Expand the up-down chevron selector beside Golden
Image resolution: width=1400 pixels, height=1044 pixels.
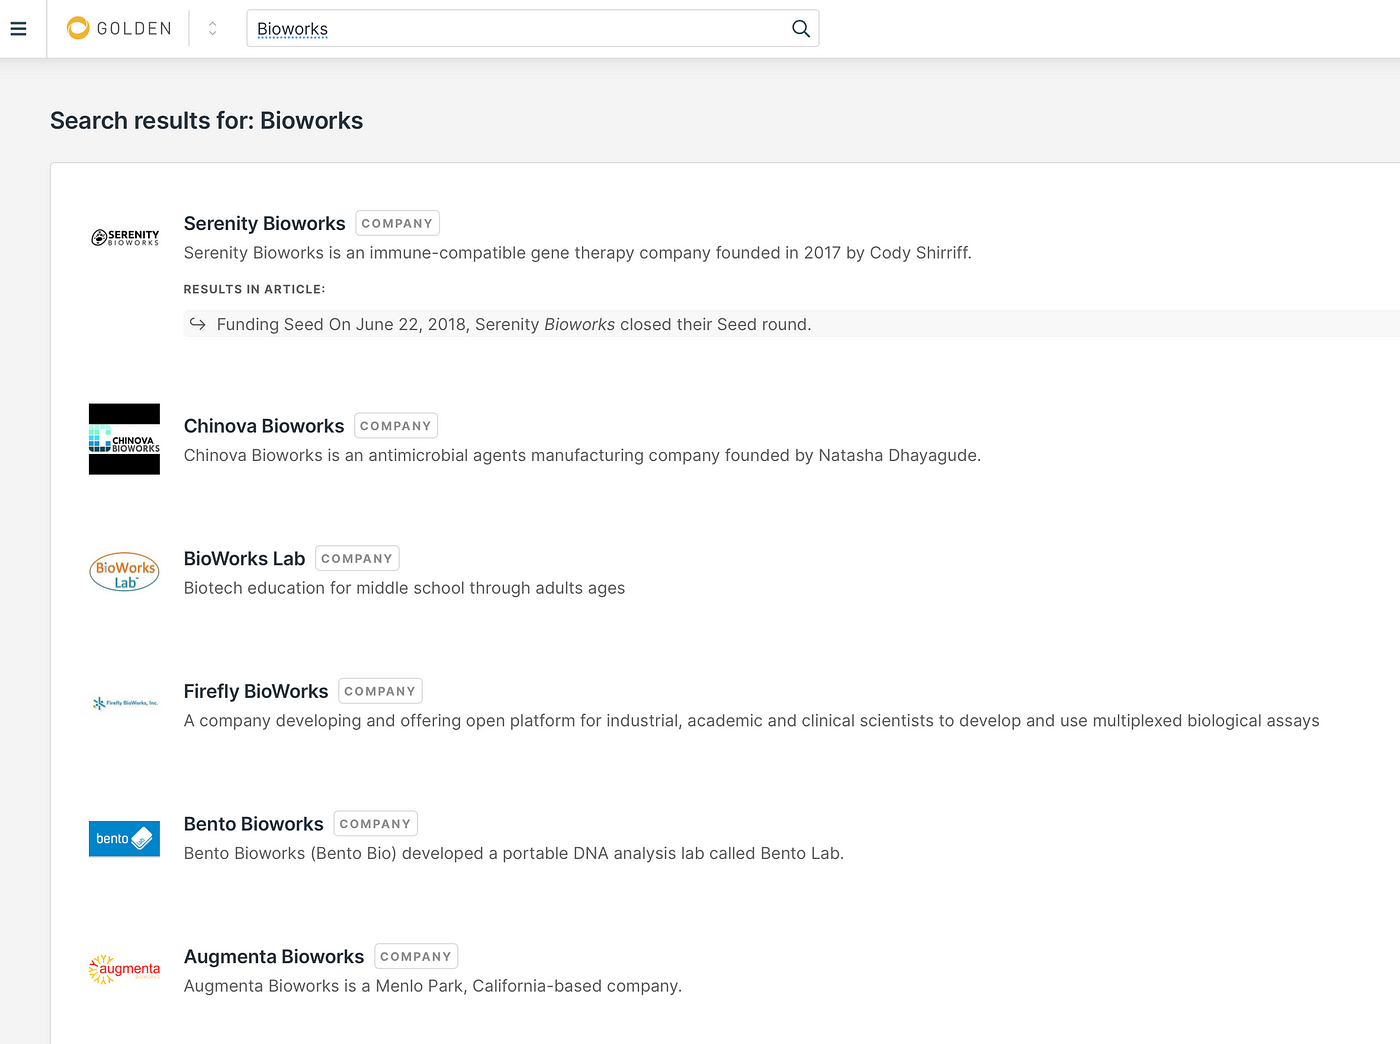(212, 29)
